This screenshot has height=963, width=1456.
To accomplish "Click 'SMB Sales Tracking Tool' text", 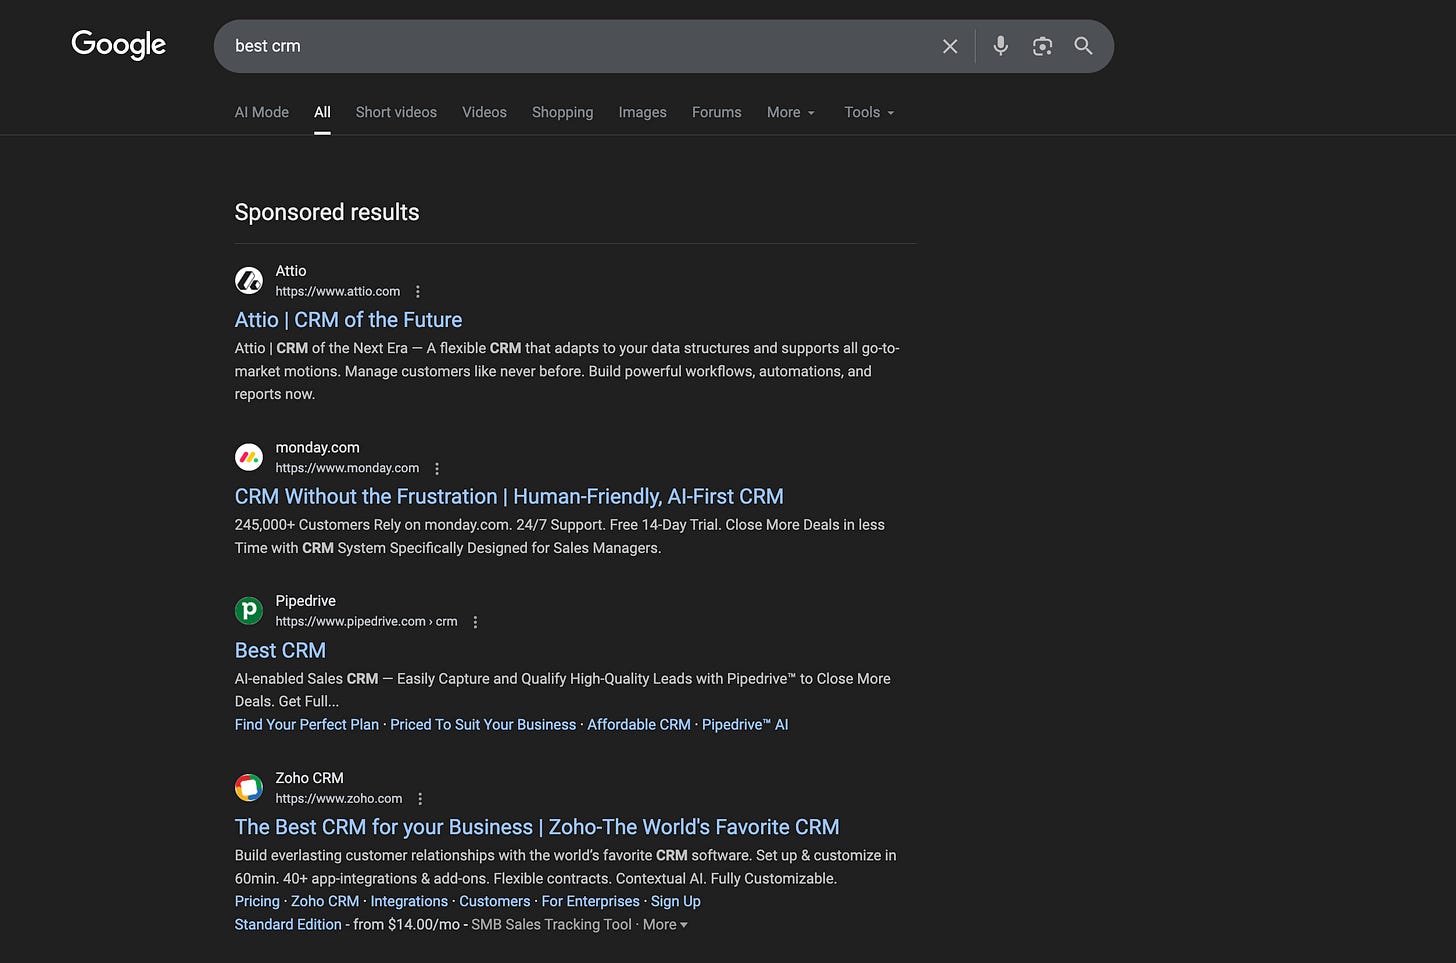I will click(x=551, y=925).
